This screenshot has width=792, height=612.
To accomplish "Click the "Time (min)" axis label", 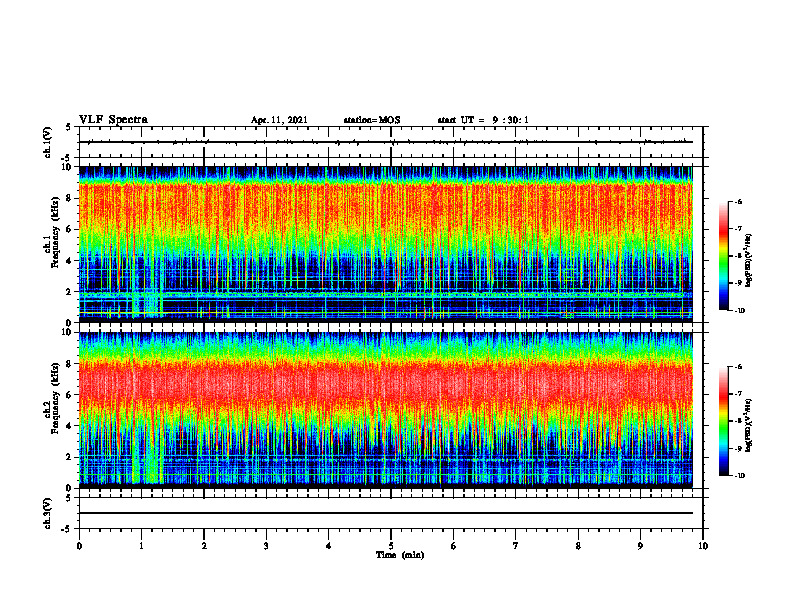I will 400,555.
